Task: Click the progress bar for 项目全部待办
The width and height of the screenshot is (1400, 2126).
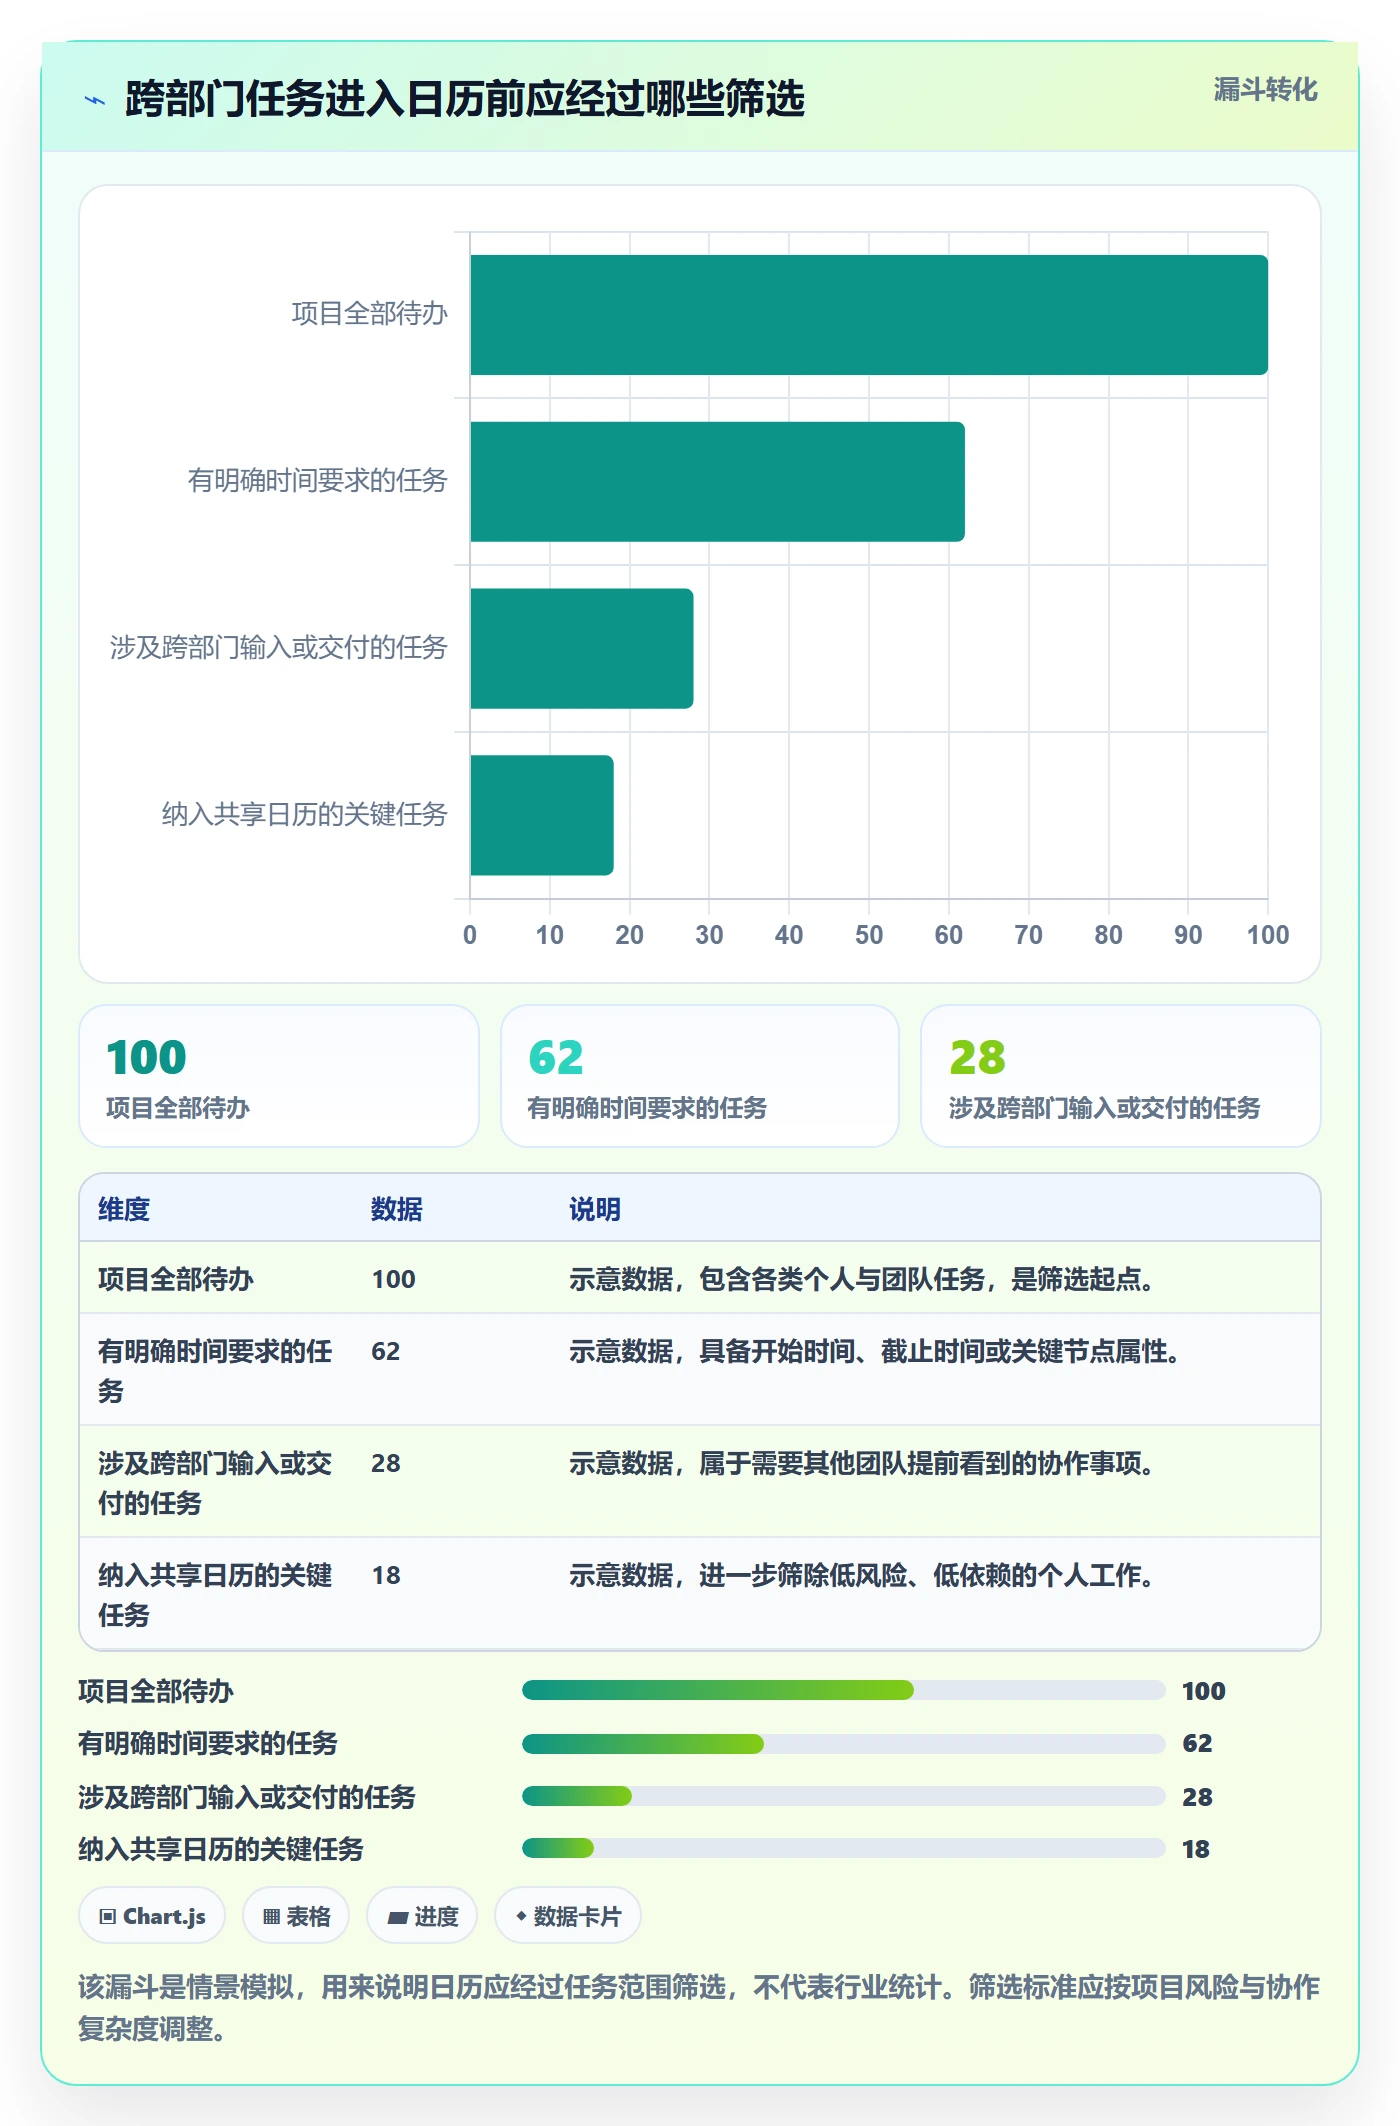Action: pos(844,1690)
